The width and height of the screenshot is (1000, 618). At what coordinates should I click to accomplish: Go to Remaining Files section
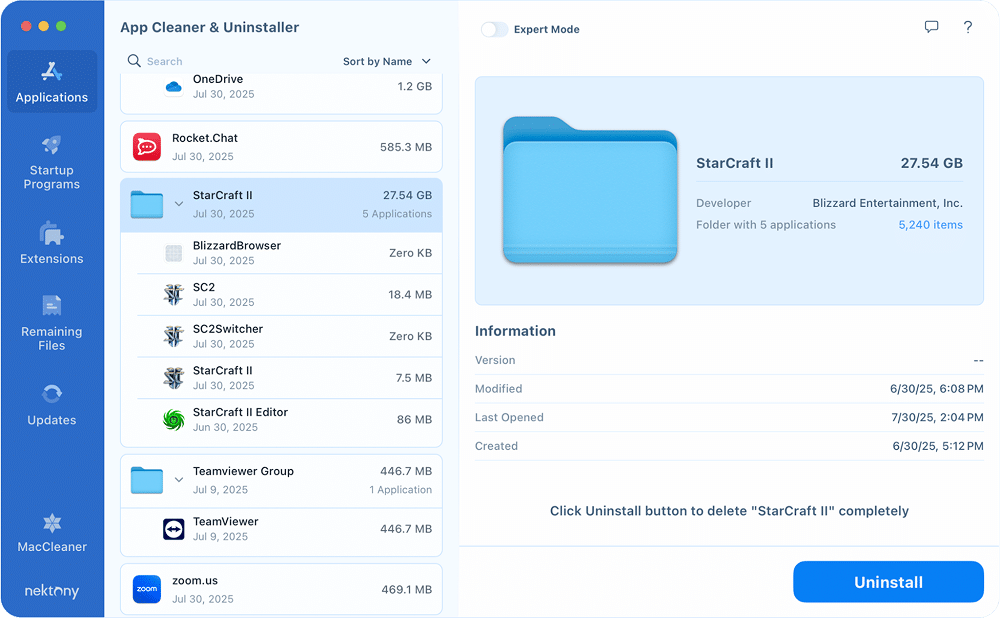tap(52, 323)
